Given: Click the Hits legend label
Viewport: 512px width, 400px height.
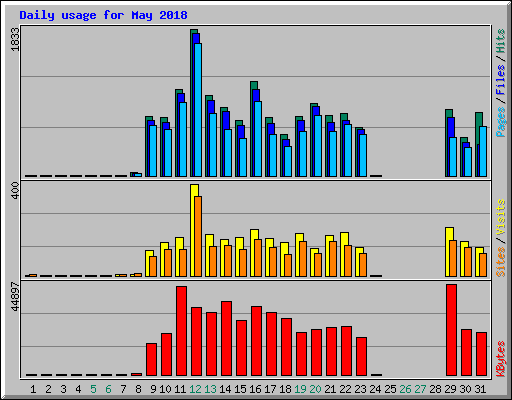Looking at the screenshot, I should [x=500, y=41].
